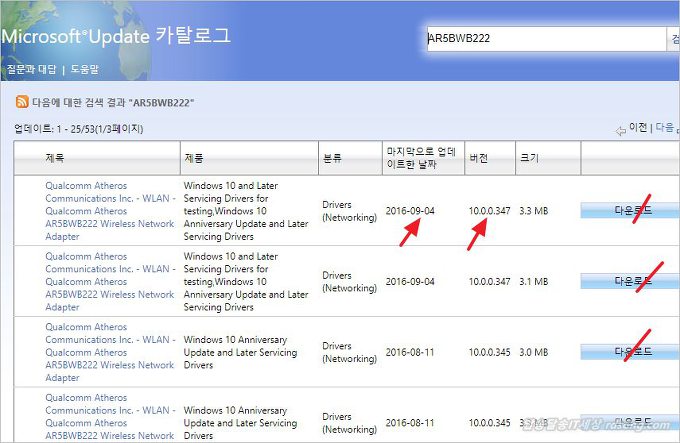
Task: Click 다운로드 button for the 3.3 MB 2016-09-04 driver
Action: pos(632,211)
